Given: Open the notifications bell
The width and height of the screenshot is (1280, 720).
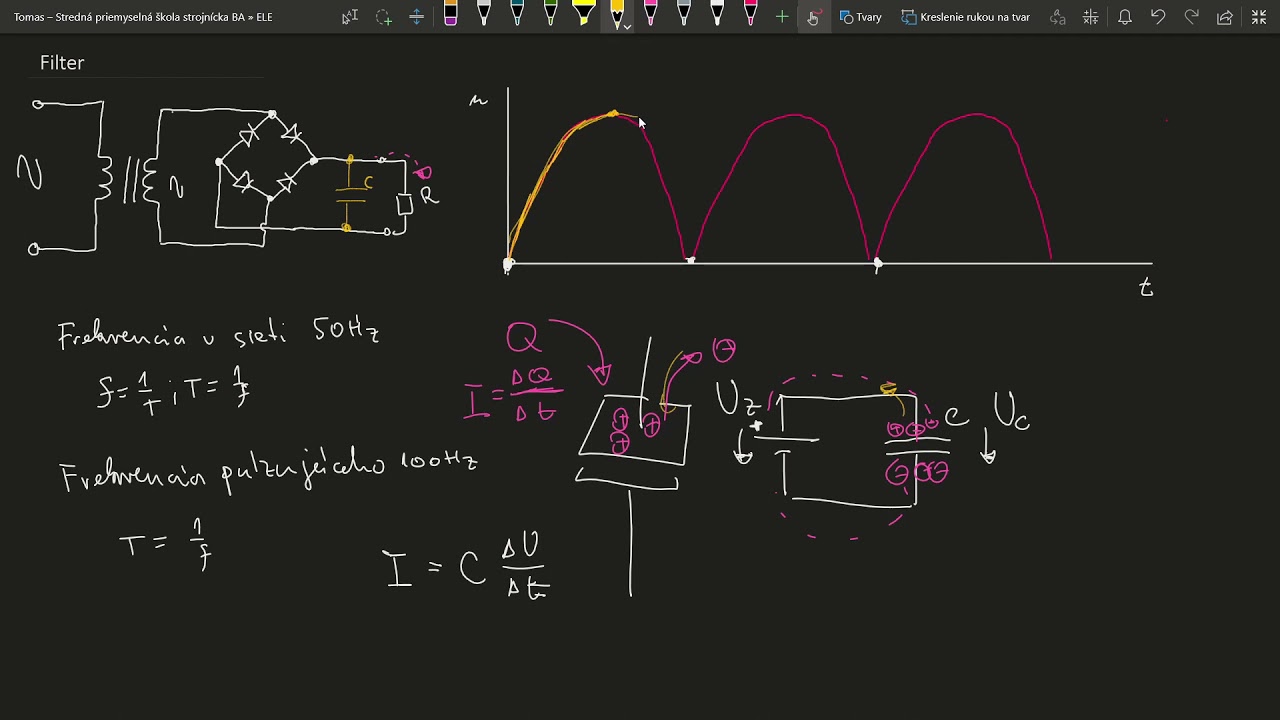Looking at the screenshot, I should tap(1125, 17).
